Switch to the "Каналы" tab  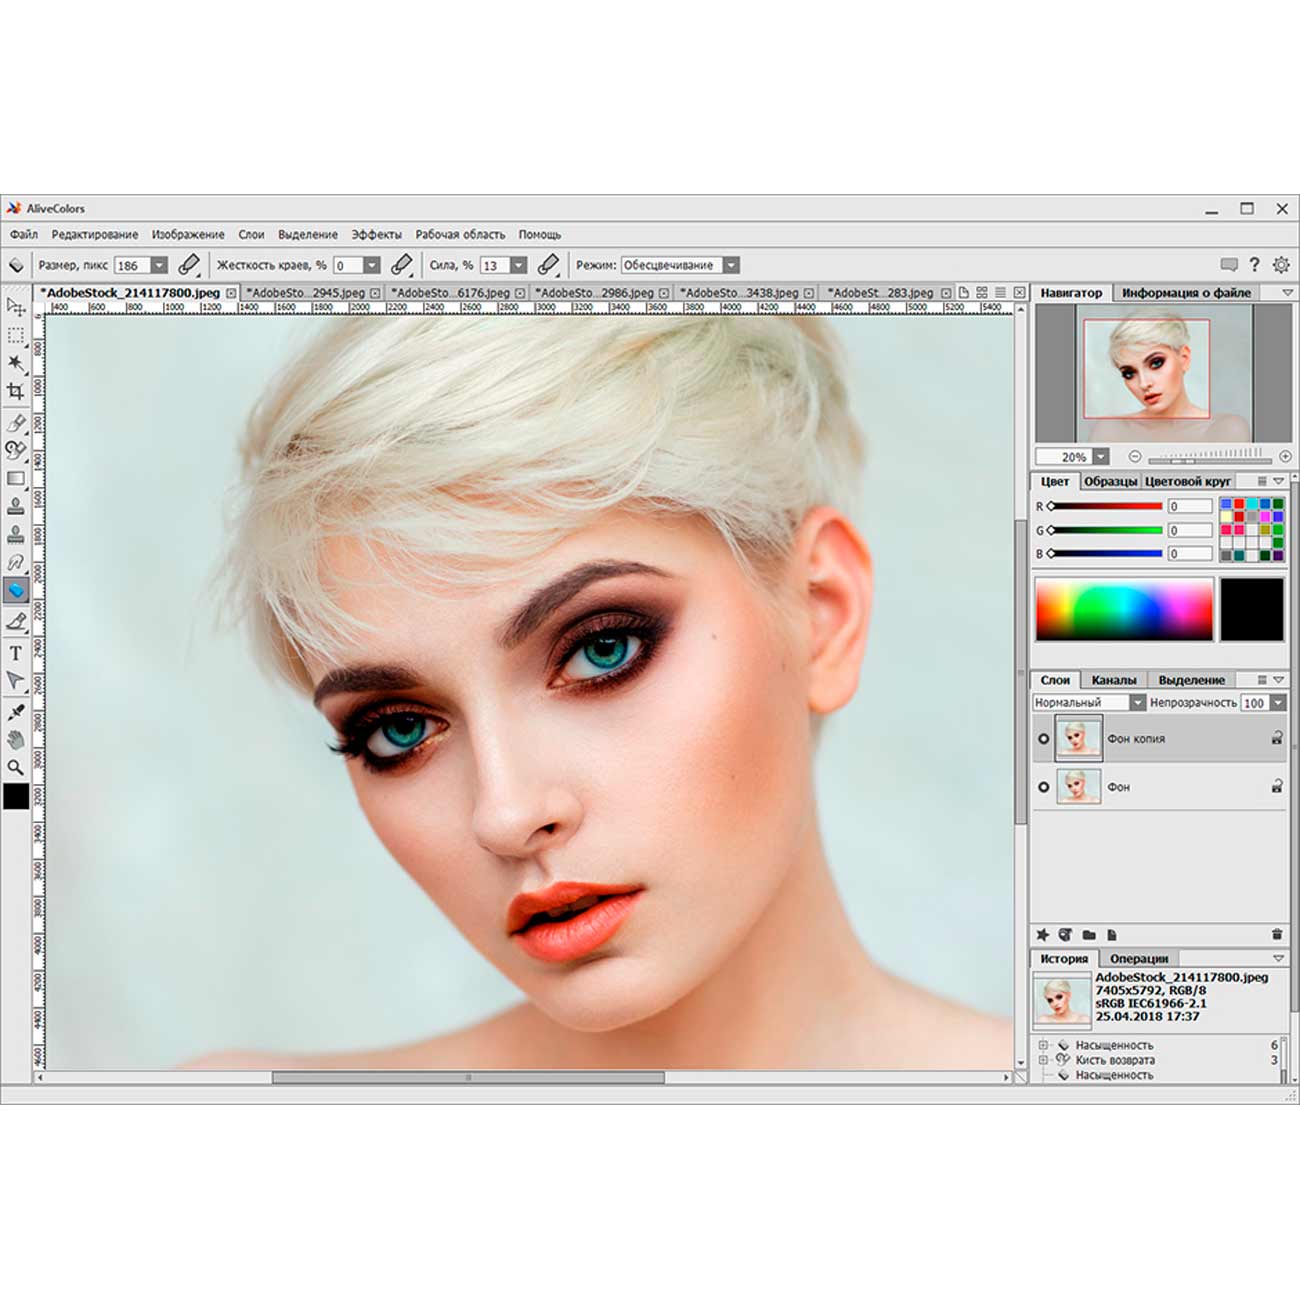tap(1113, 680)
